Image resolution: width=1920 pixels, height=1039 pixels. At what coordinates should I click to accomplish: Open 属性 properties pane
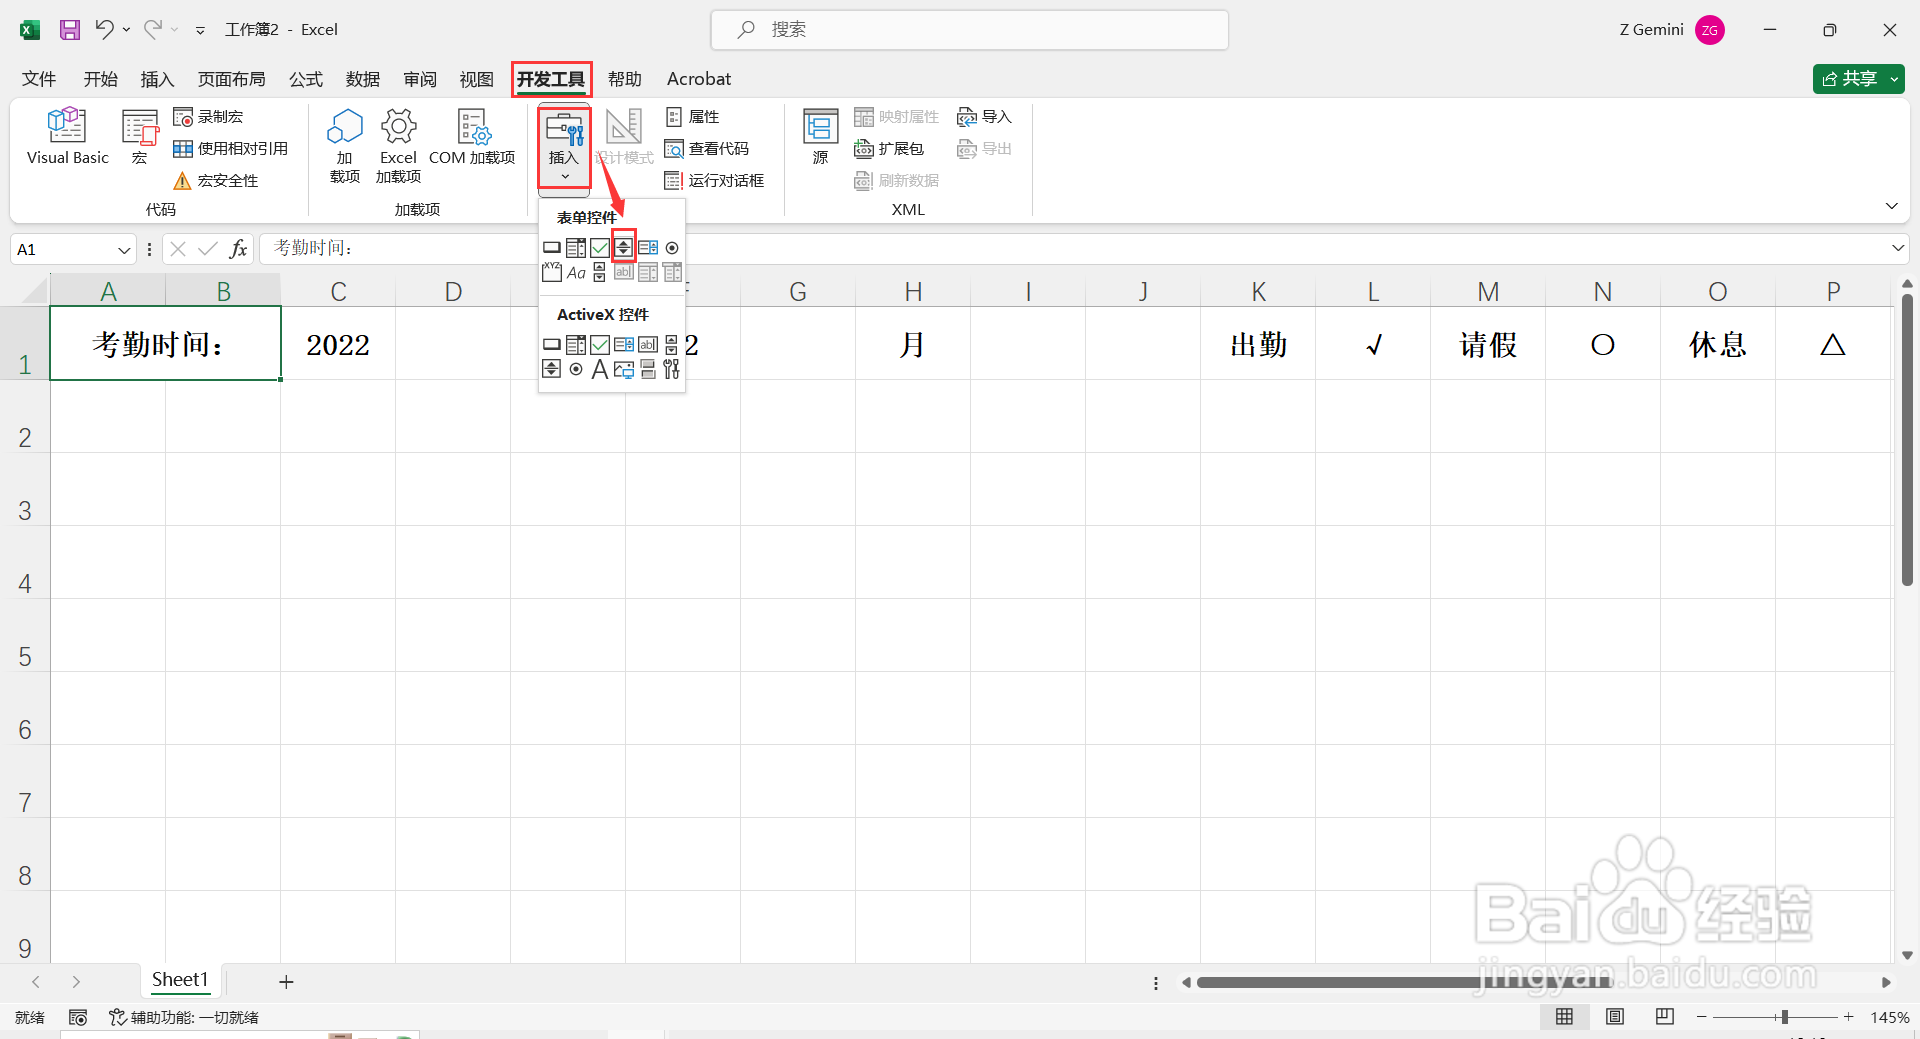(692, 117)
